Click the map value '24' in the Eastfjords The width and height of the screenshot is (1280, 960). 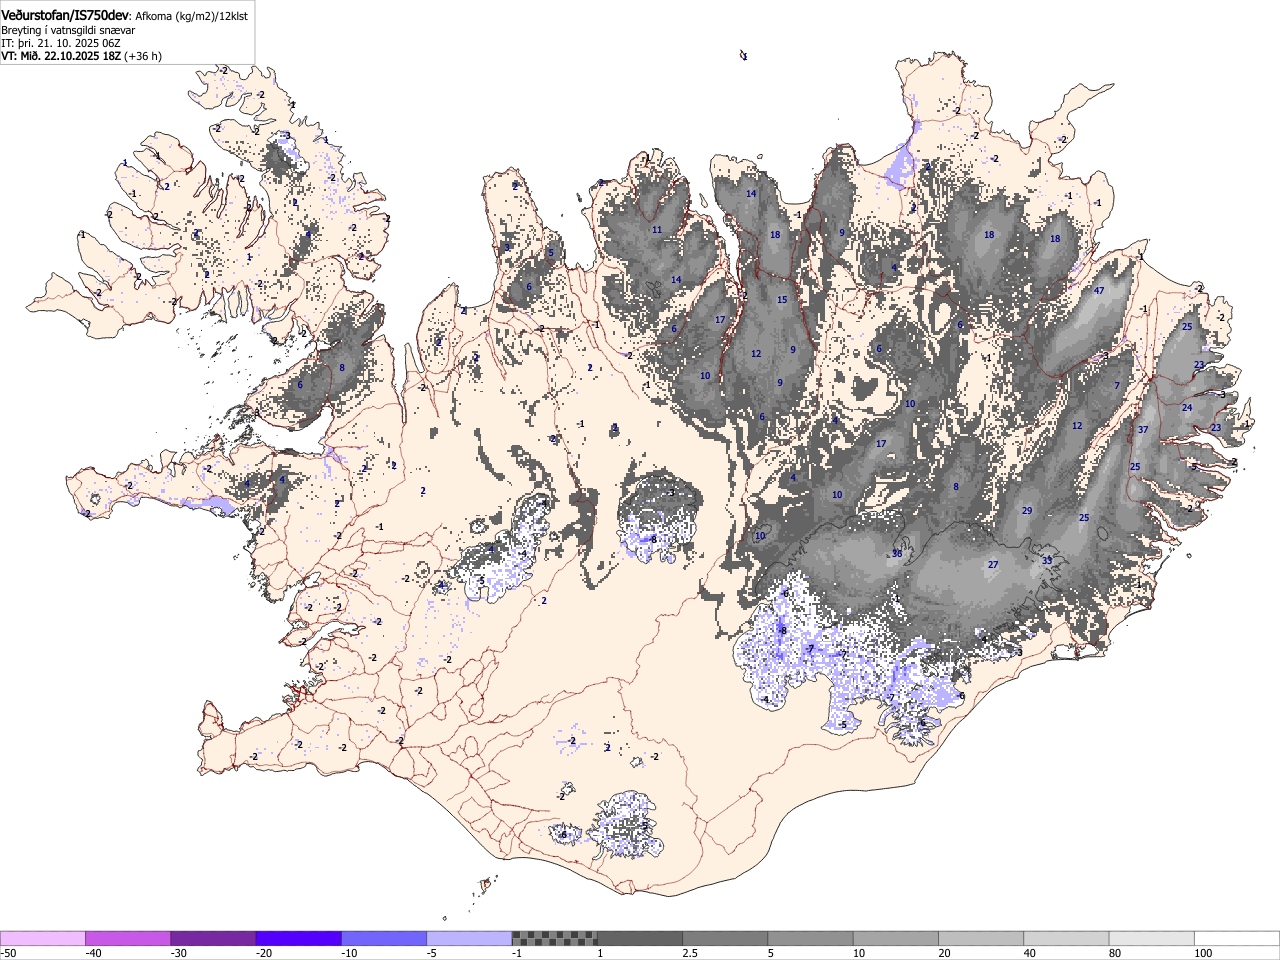pyautogui.click(x=1187, y=408)
